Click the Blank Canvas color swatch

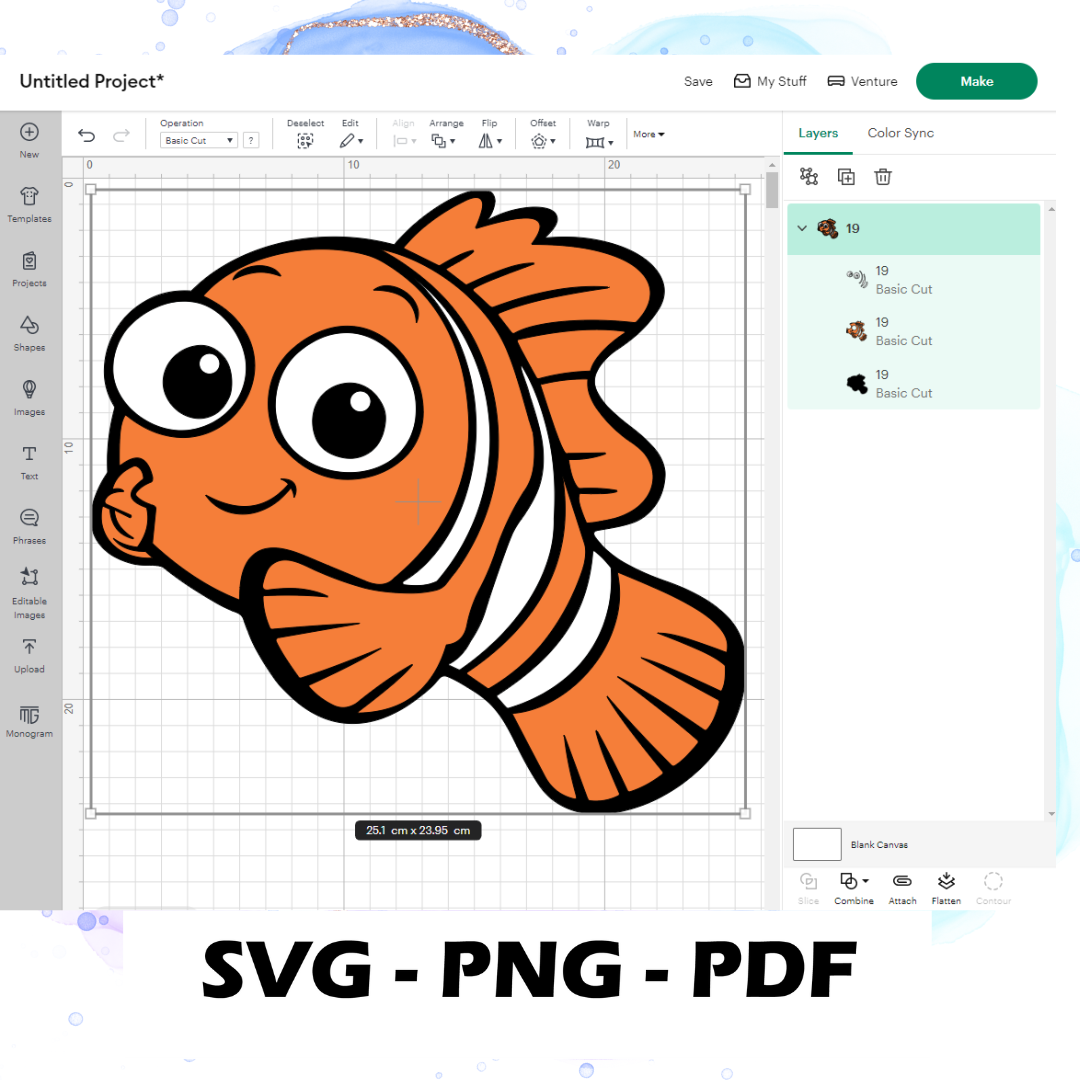point(817,844)
